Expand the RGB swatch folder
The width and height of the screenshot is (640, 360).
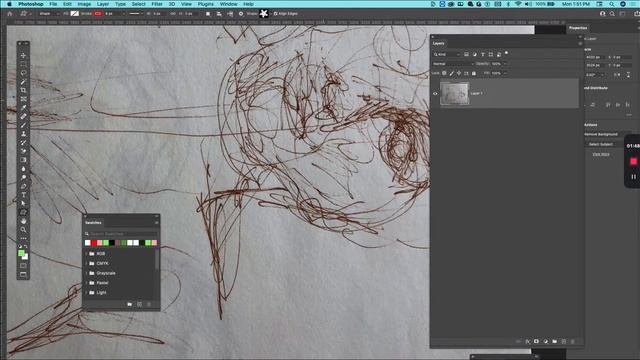point(86,253)
